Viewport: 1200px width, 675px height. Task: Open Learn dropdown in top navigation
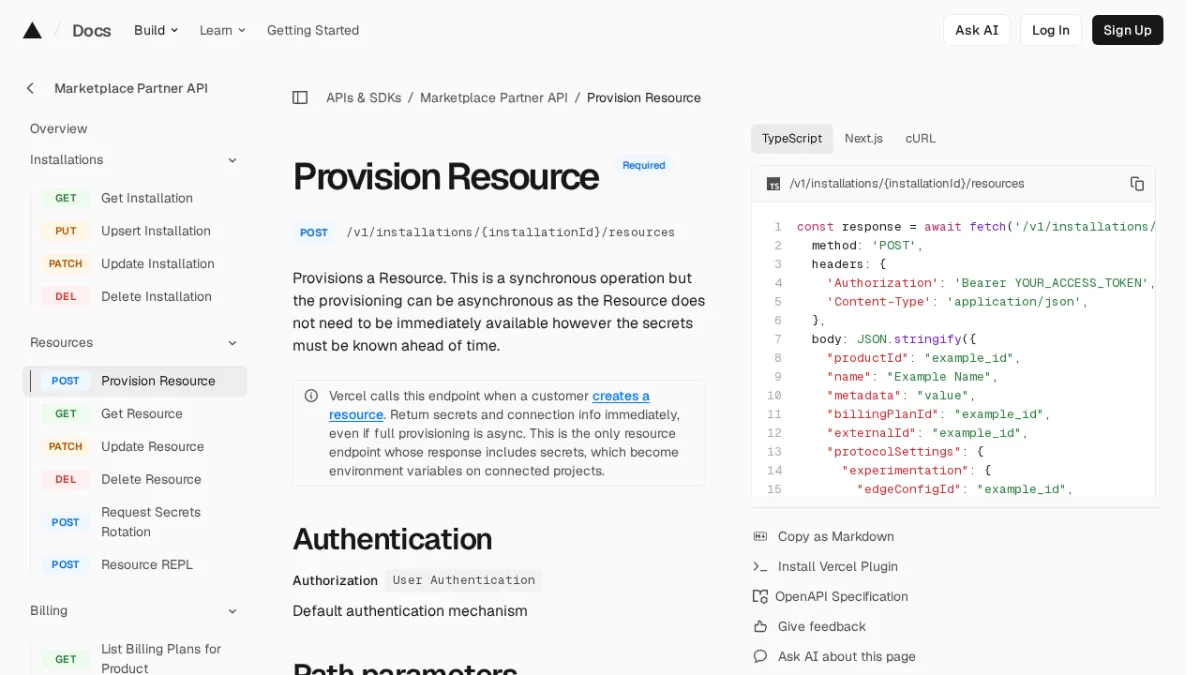coord(222,30)
